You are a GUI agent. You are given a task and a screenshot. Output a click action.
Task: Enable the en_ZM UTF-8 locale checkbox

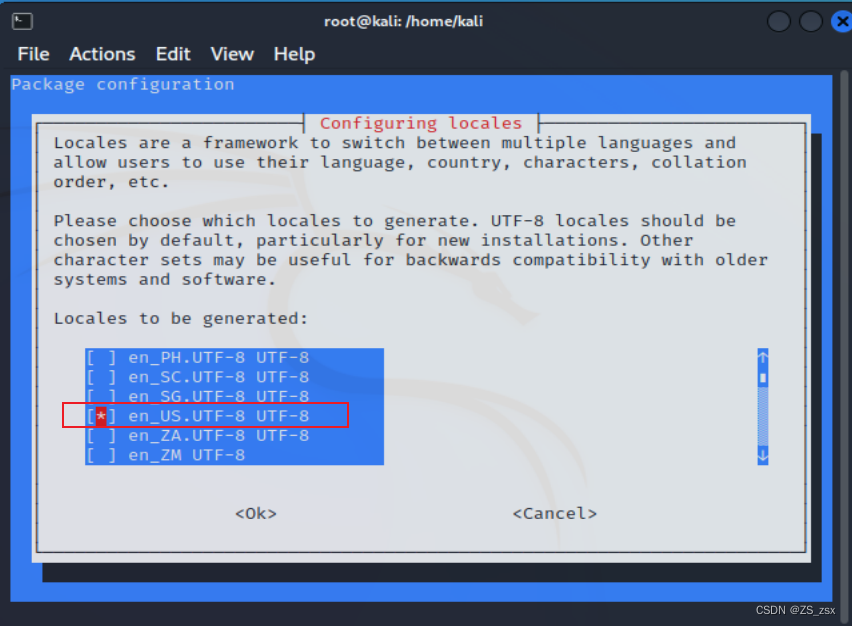coord(101,455)
